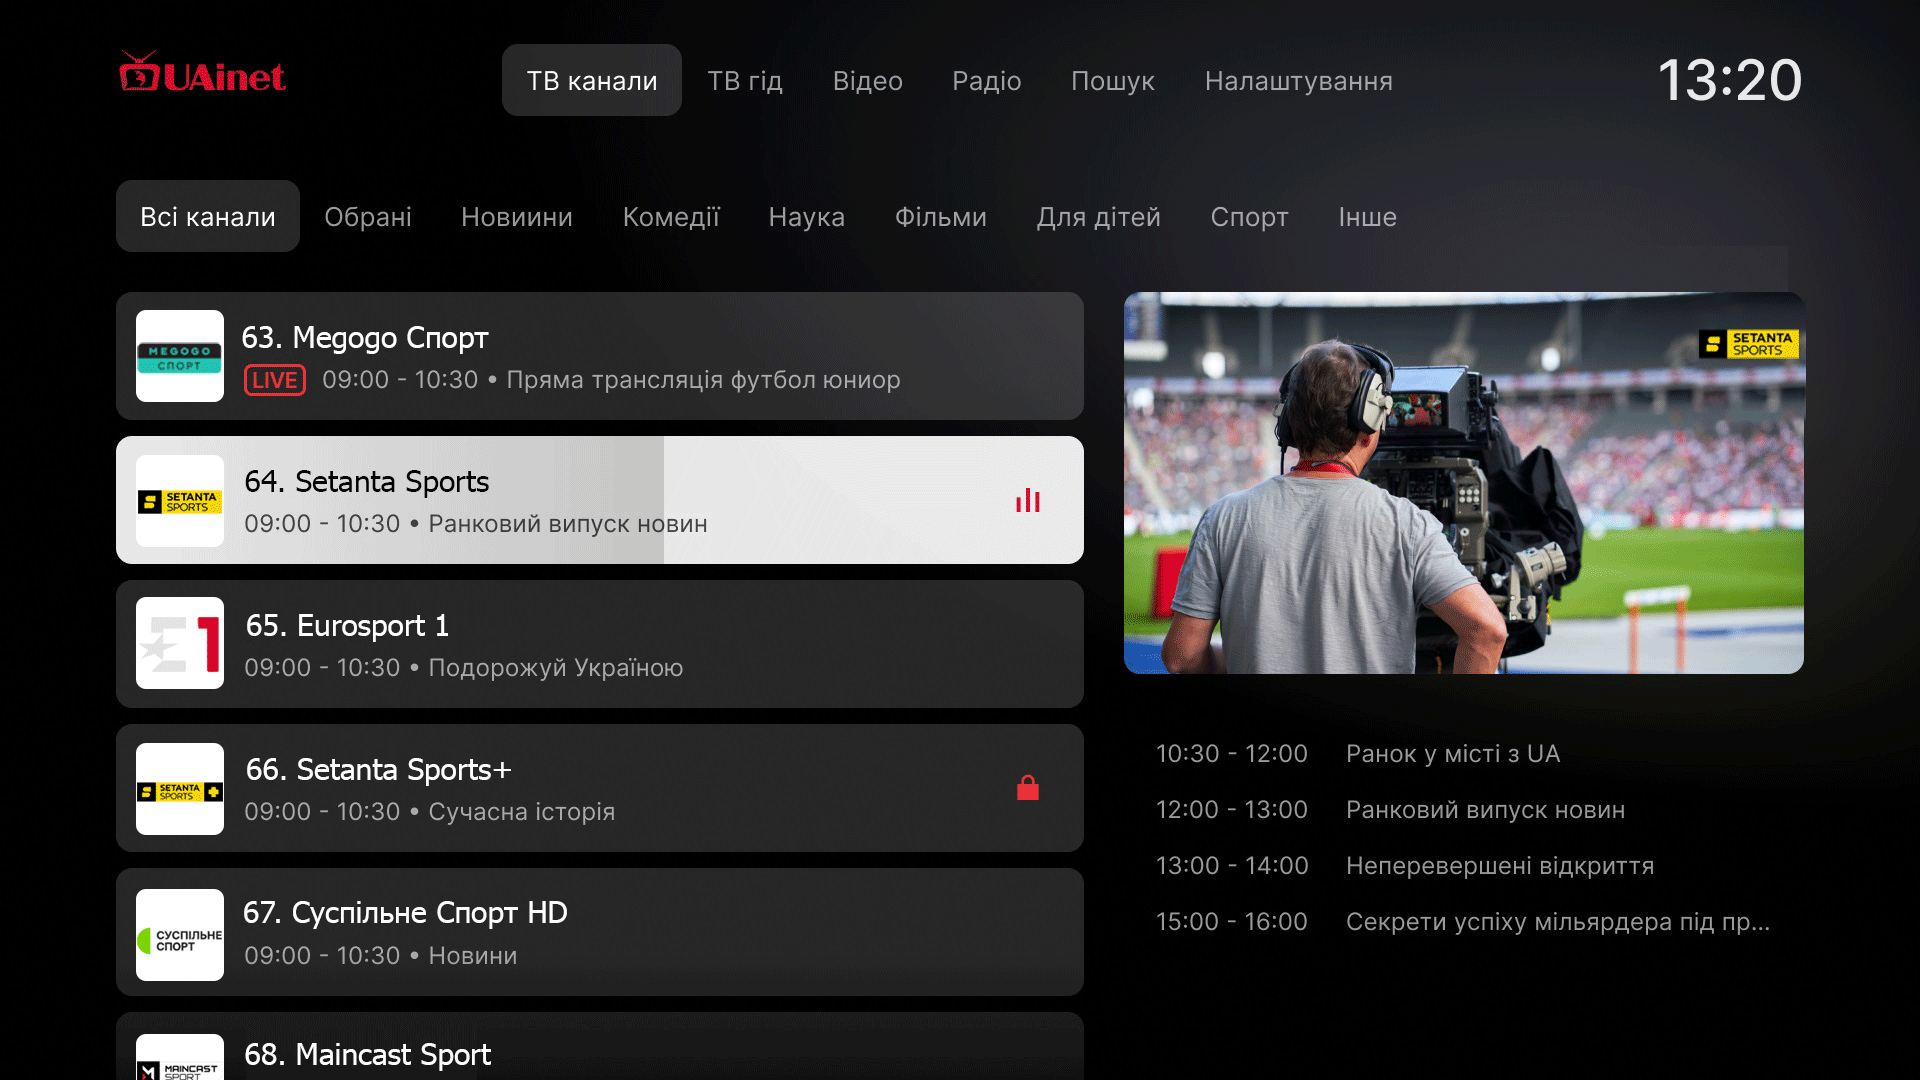Click the LIVE badge on Megogo Спорт

pyautogui.click(x=275, y=380)
